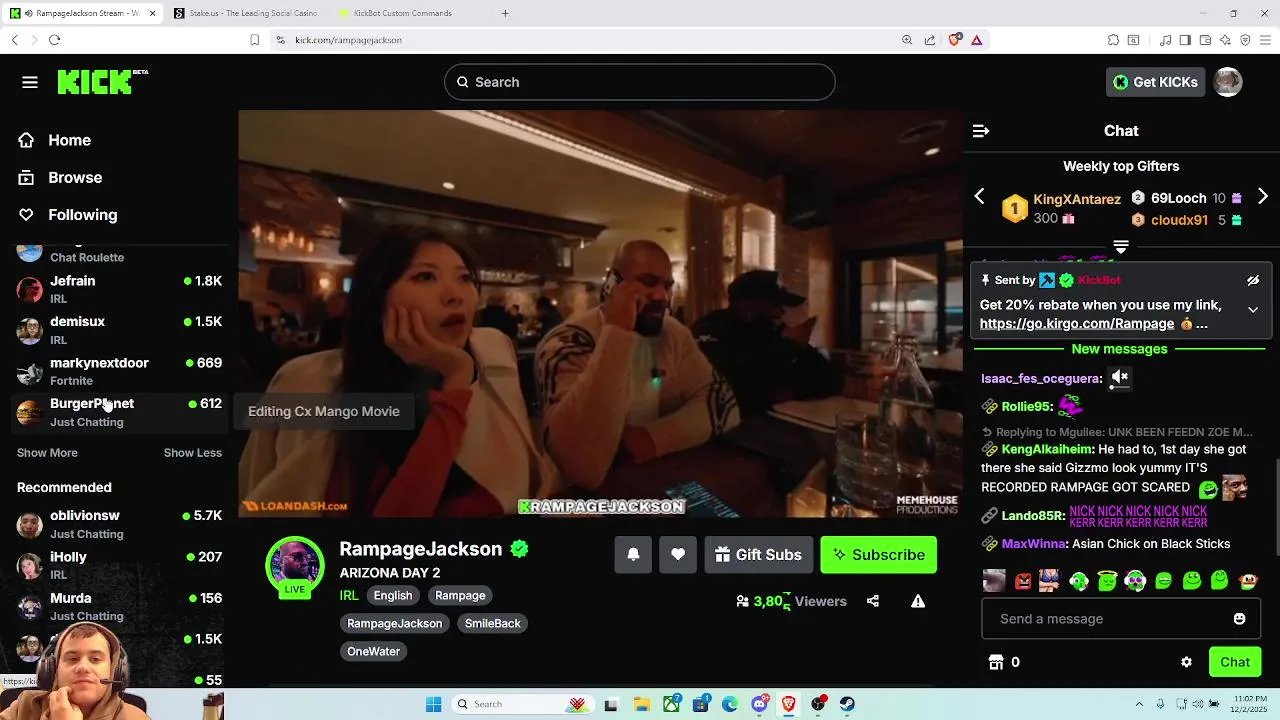1280x720 pixels.
Task: Click the Brave Rewards triangle icon
Action: (x=977, y=40)
